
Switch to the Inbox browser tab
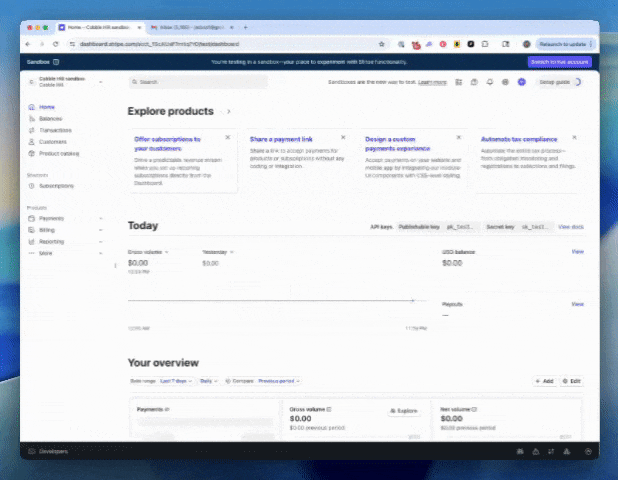point(191,27)
